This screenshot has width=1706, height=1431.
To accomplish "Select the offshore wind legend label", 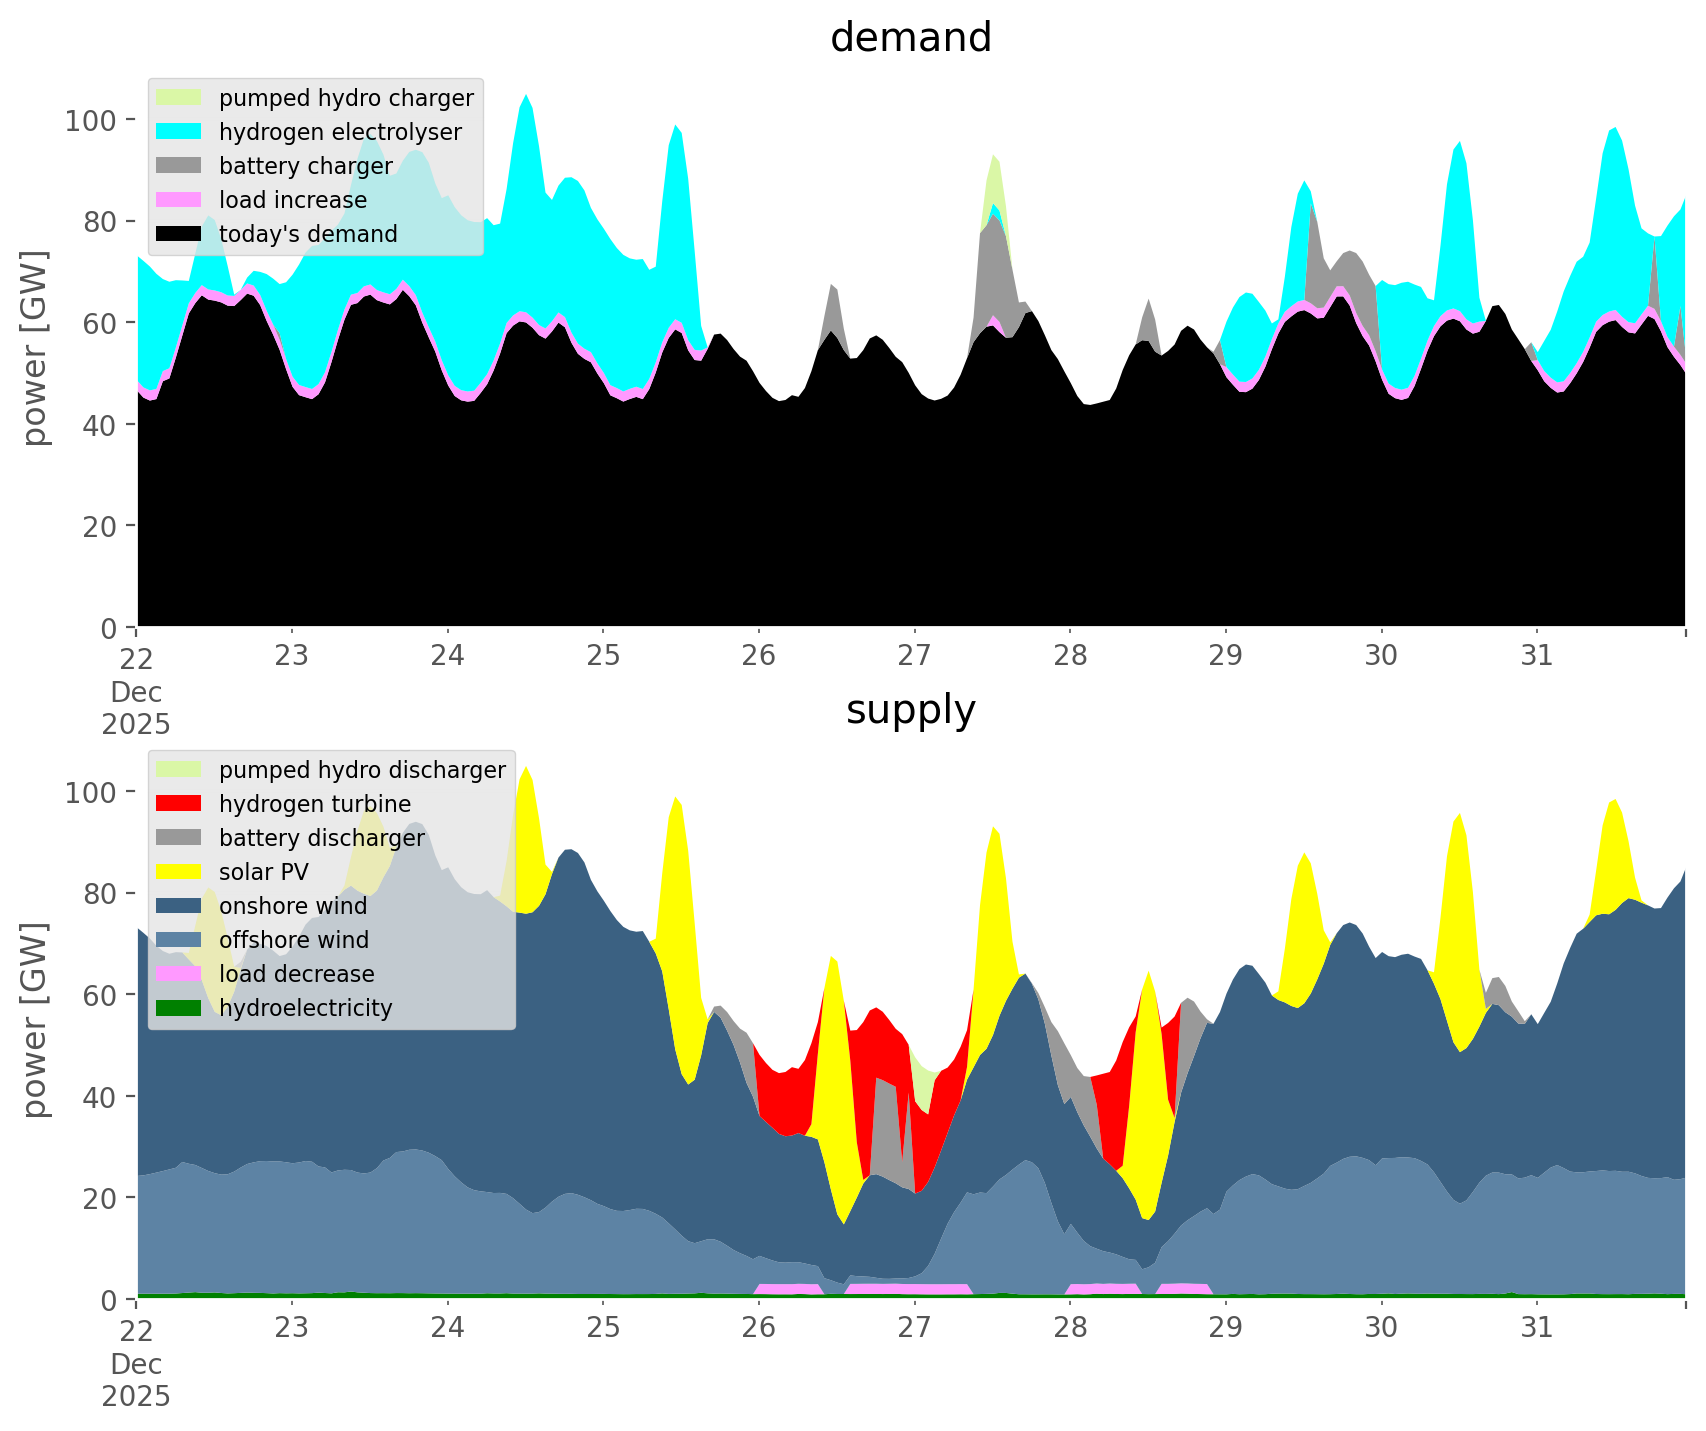I will pyautogui.click(x=294, y=940).
